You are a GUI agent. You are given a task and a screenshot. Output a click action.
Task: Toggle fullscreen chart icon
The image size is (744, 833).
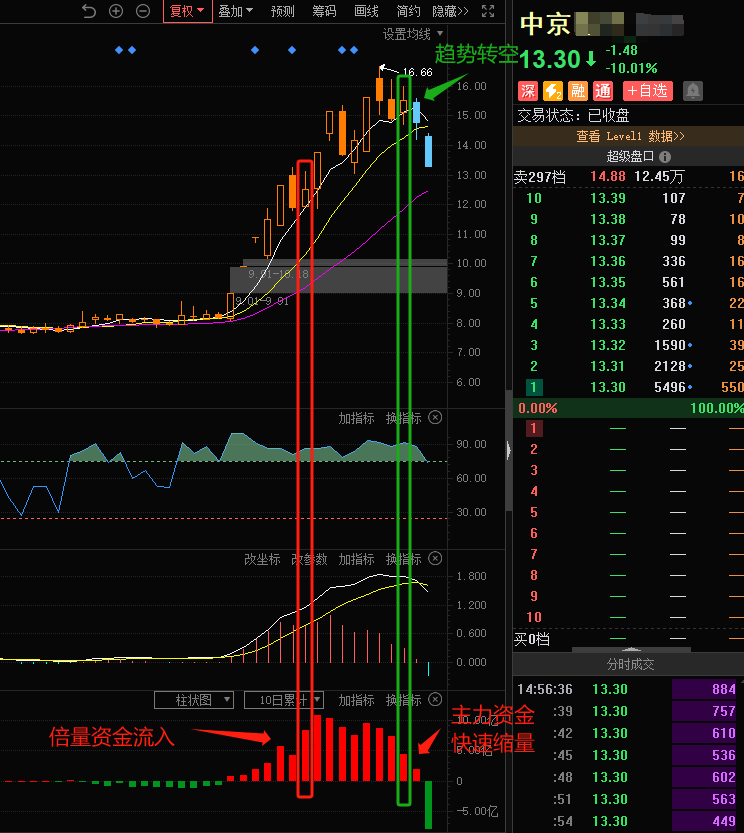pos(488,11)
